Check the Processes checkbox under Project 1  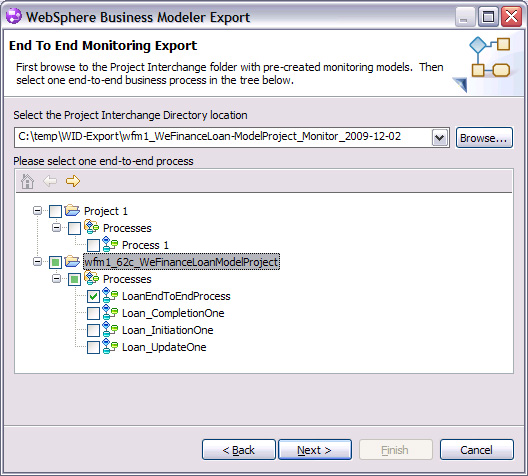tap(74, 229)
